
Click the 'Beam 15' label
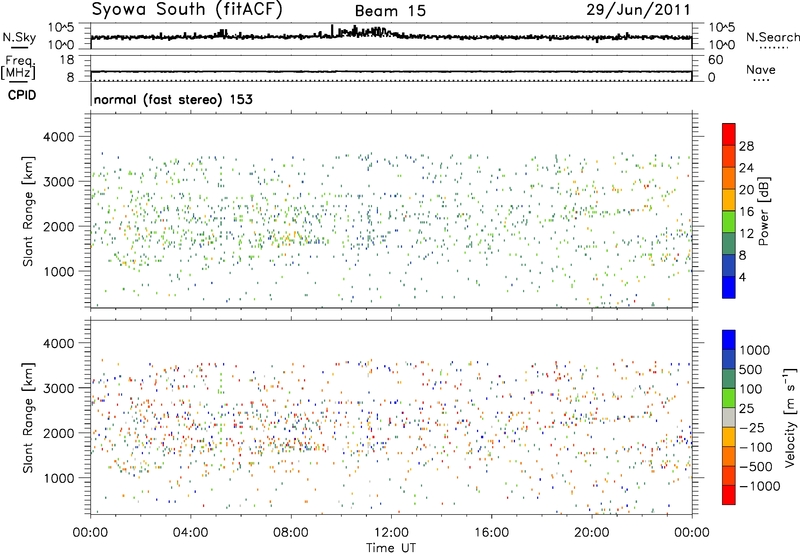tap(390, 11)
